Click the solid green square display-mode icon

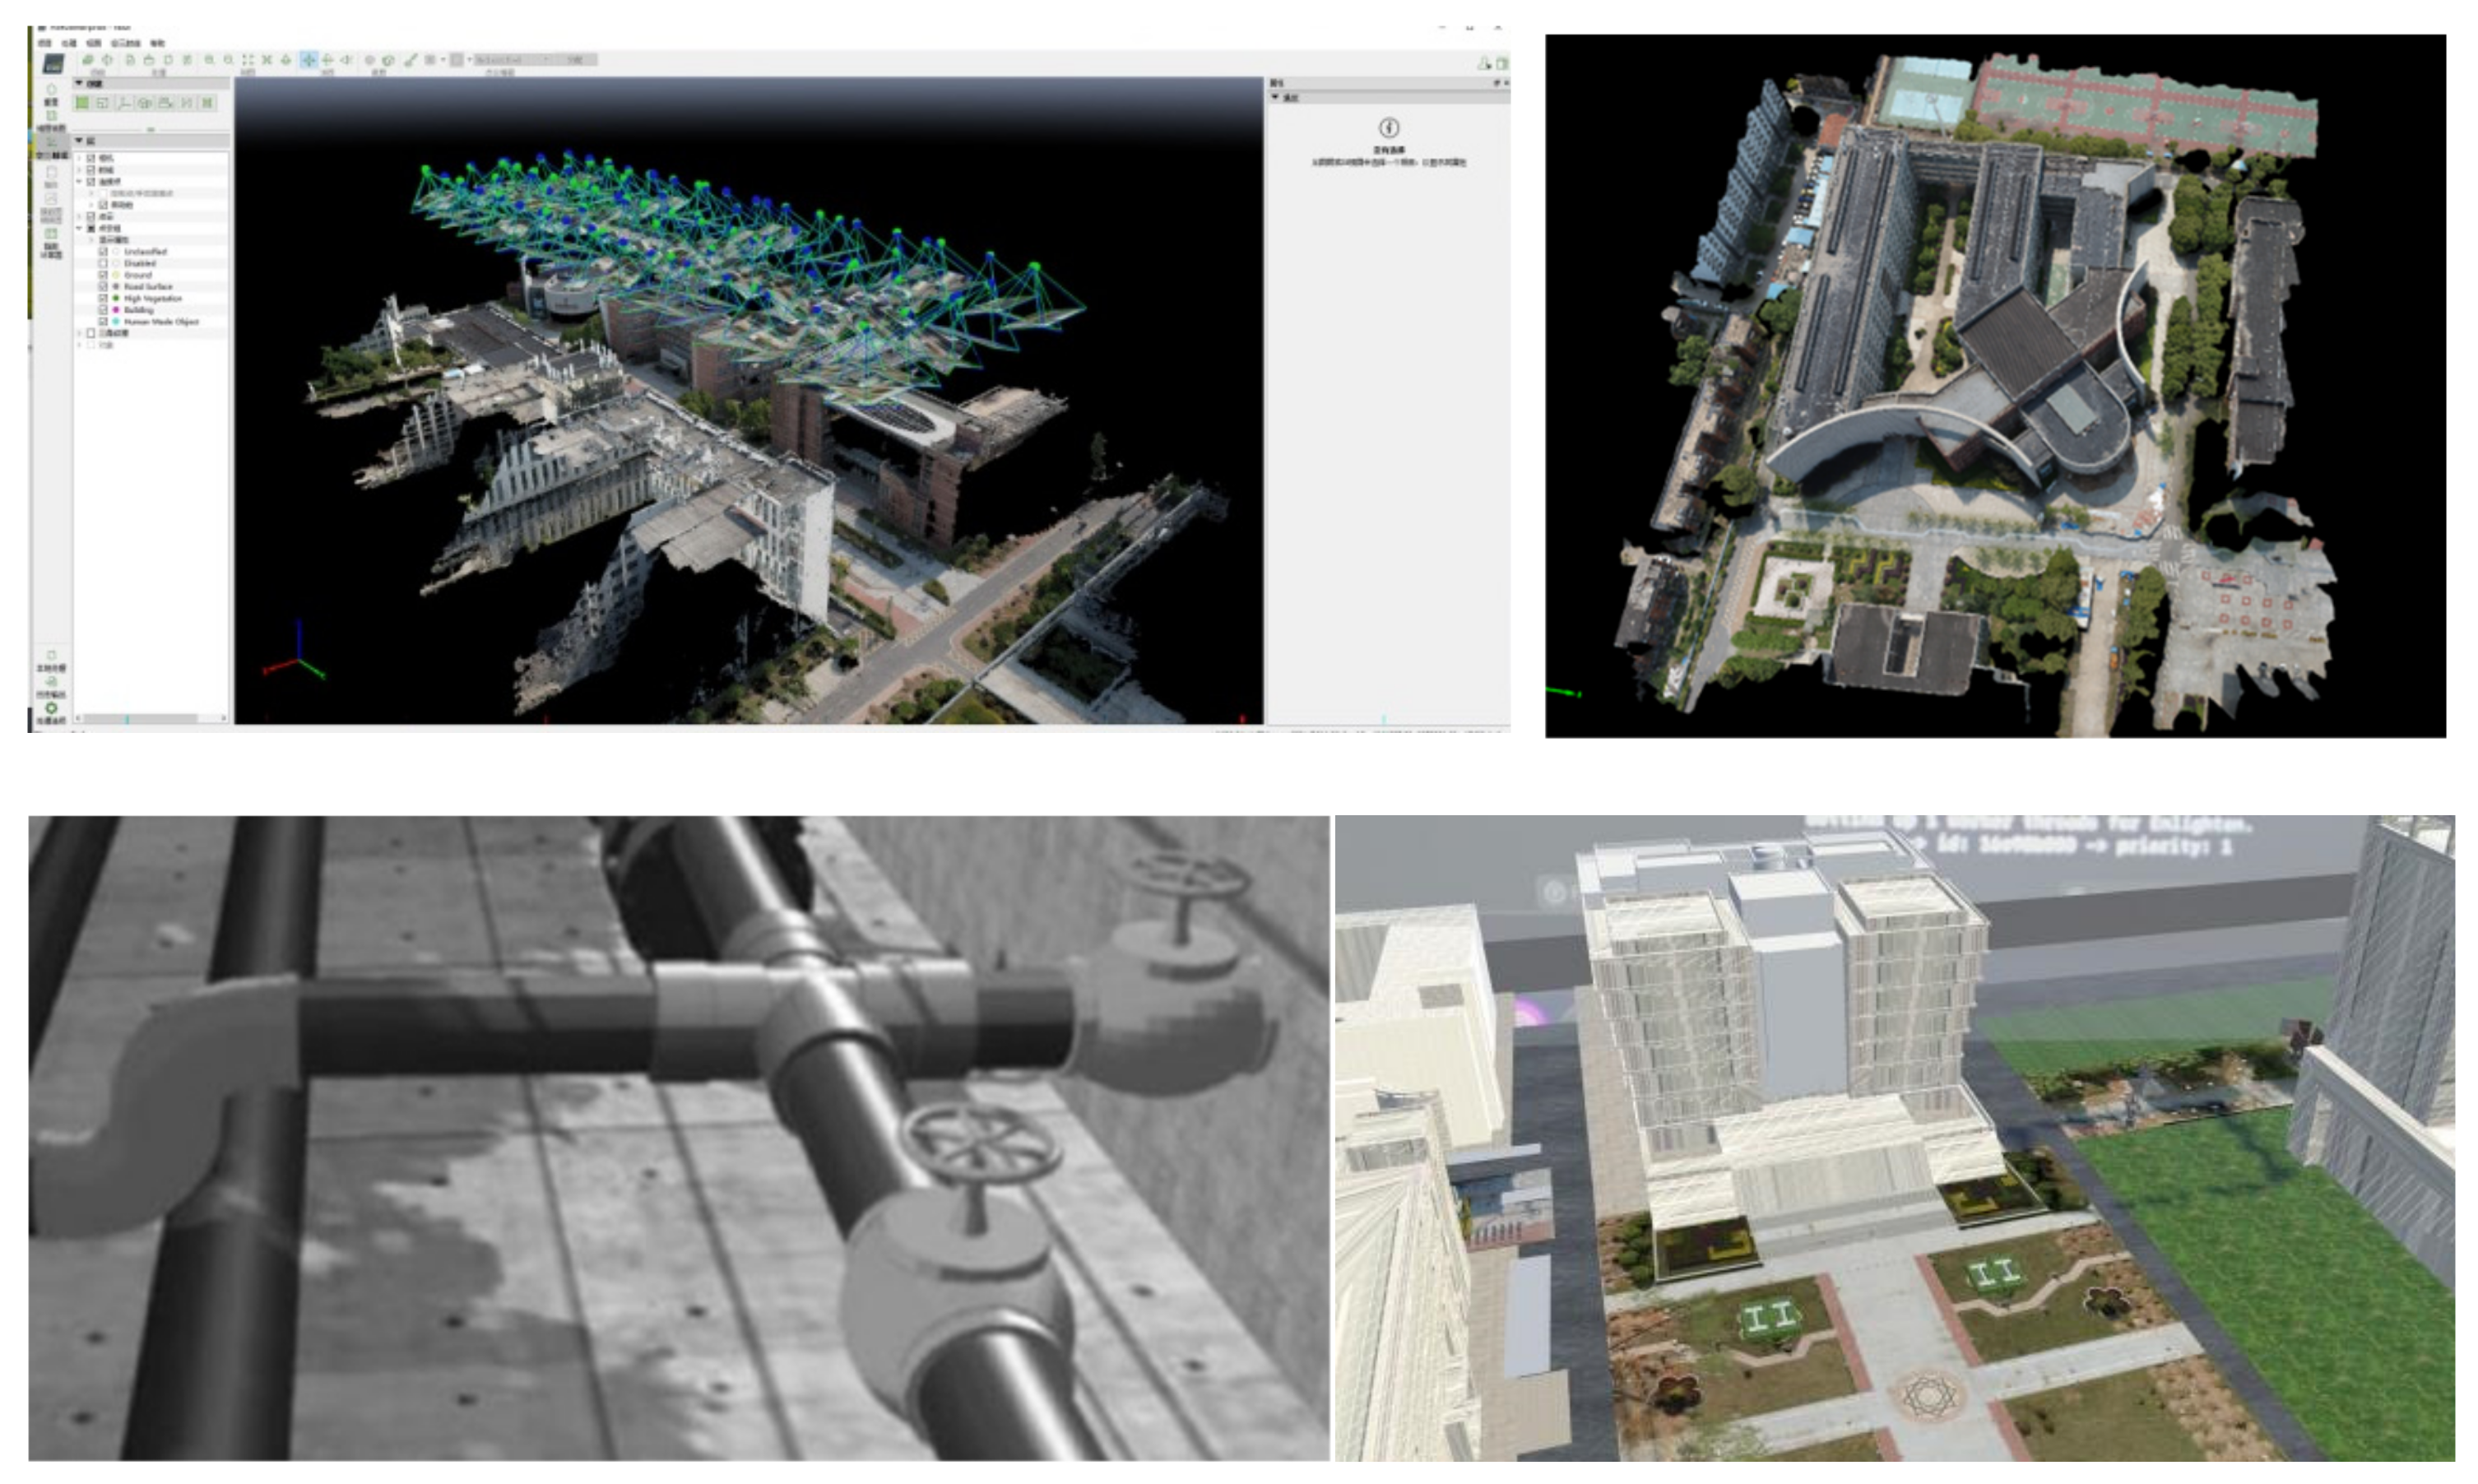pos(83,103)
